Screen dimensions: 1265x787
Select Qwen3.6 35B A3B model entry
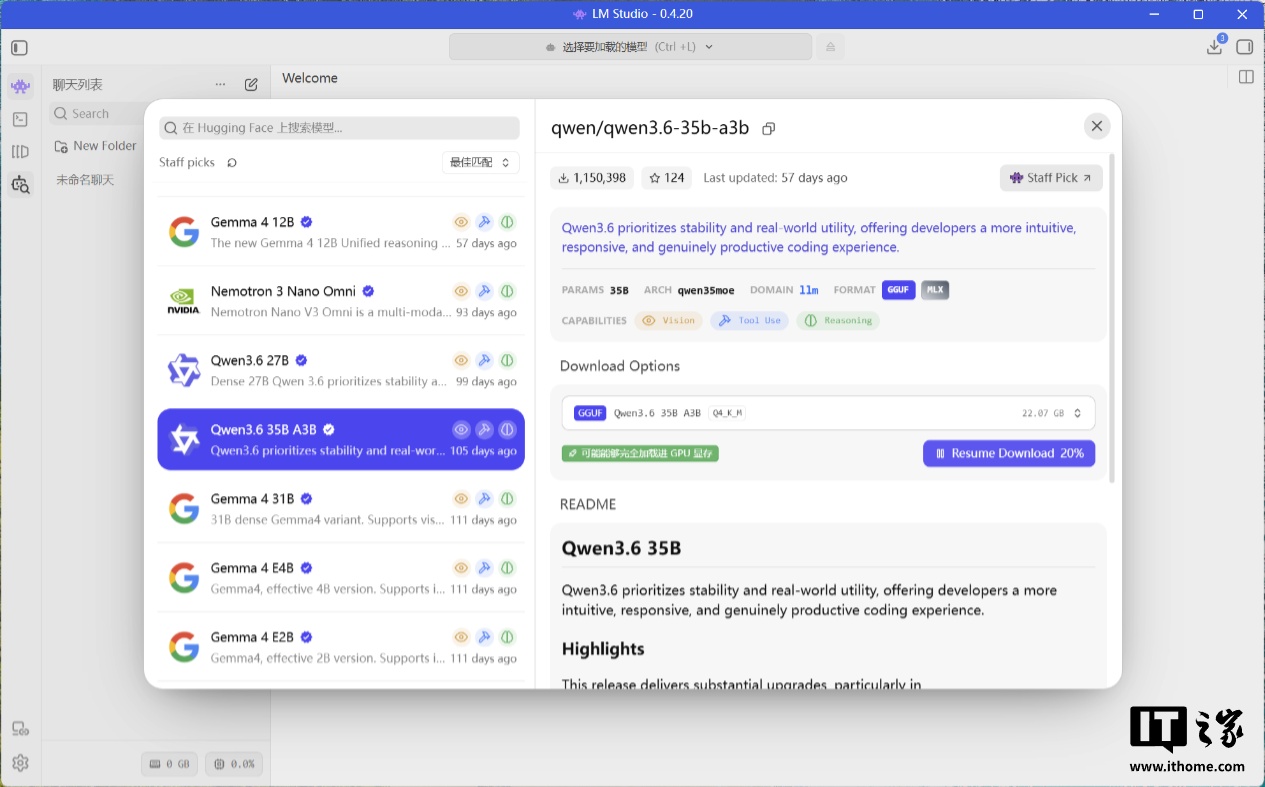tap(341, 440)
